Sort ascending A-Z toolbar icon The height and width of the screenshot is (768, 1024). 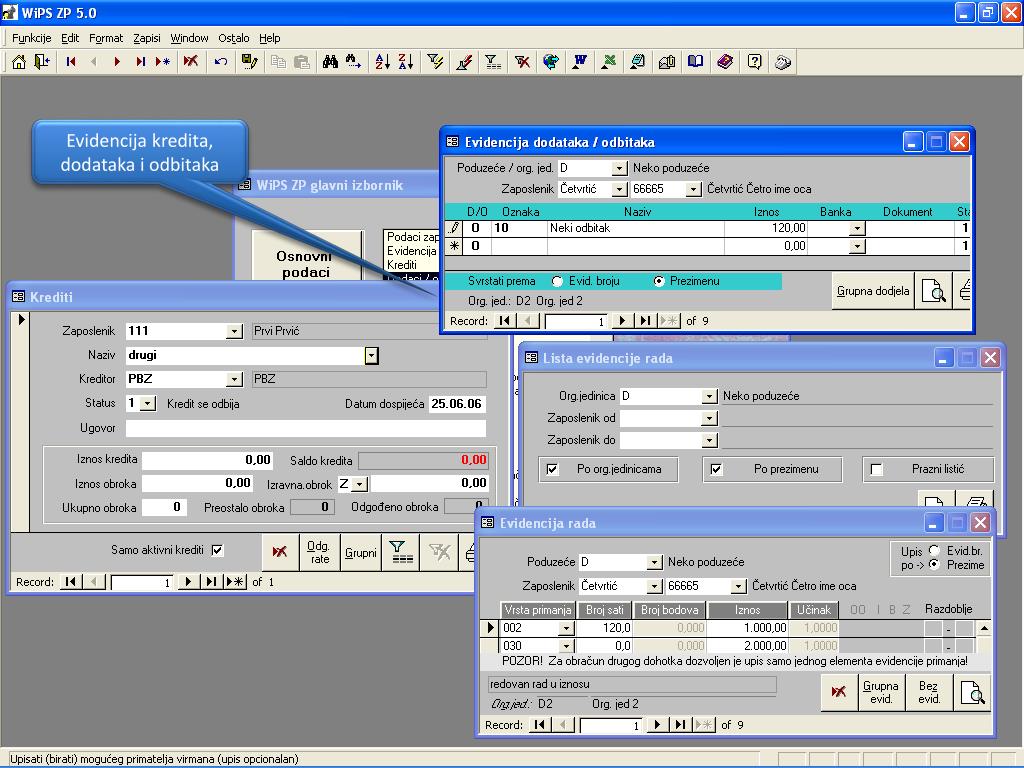click(383, 62)
